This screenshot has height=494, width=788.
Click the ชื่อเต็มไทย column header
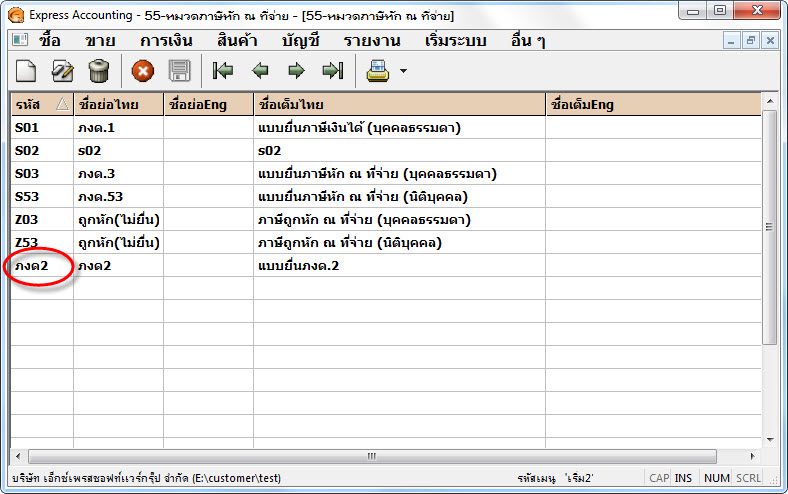398,105
